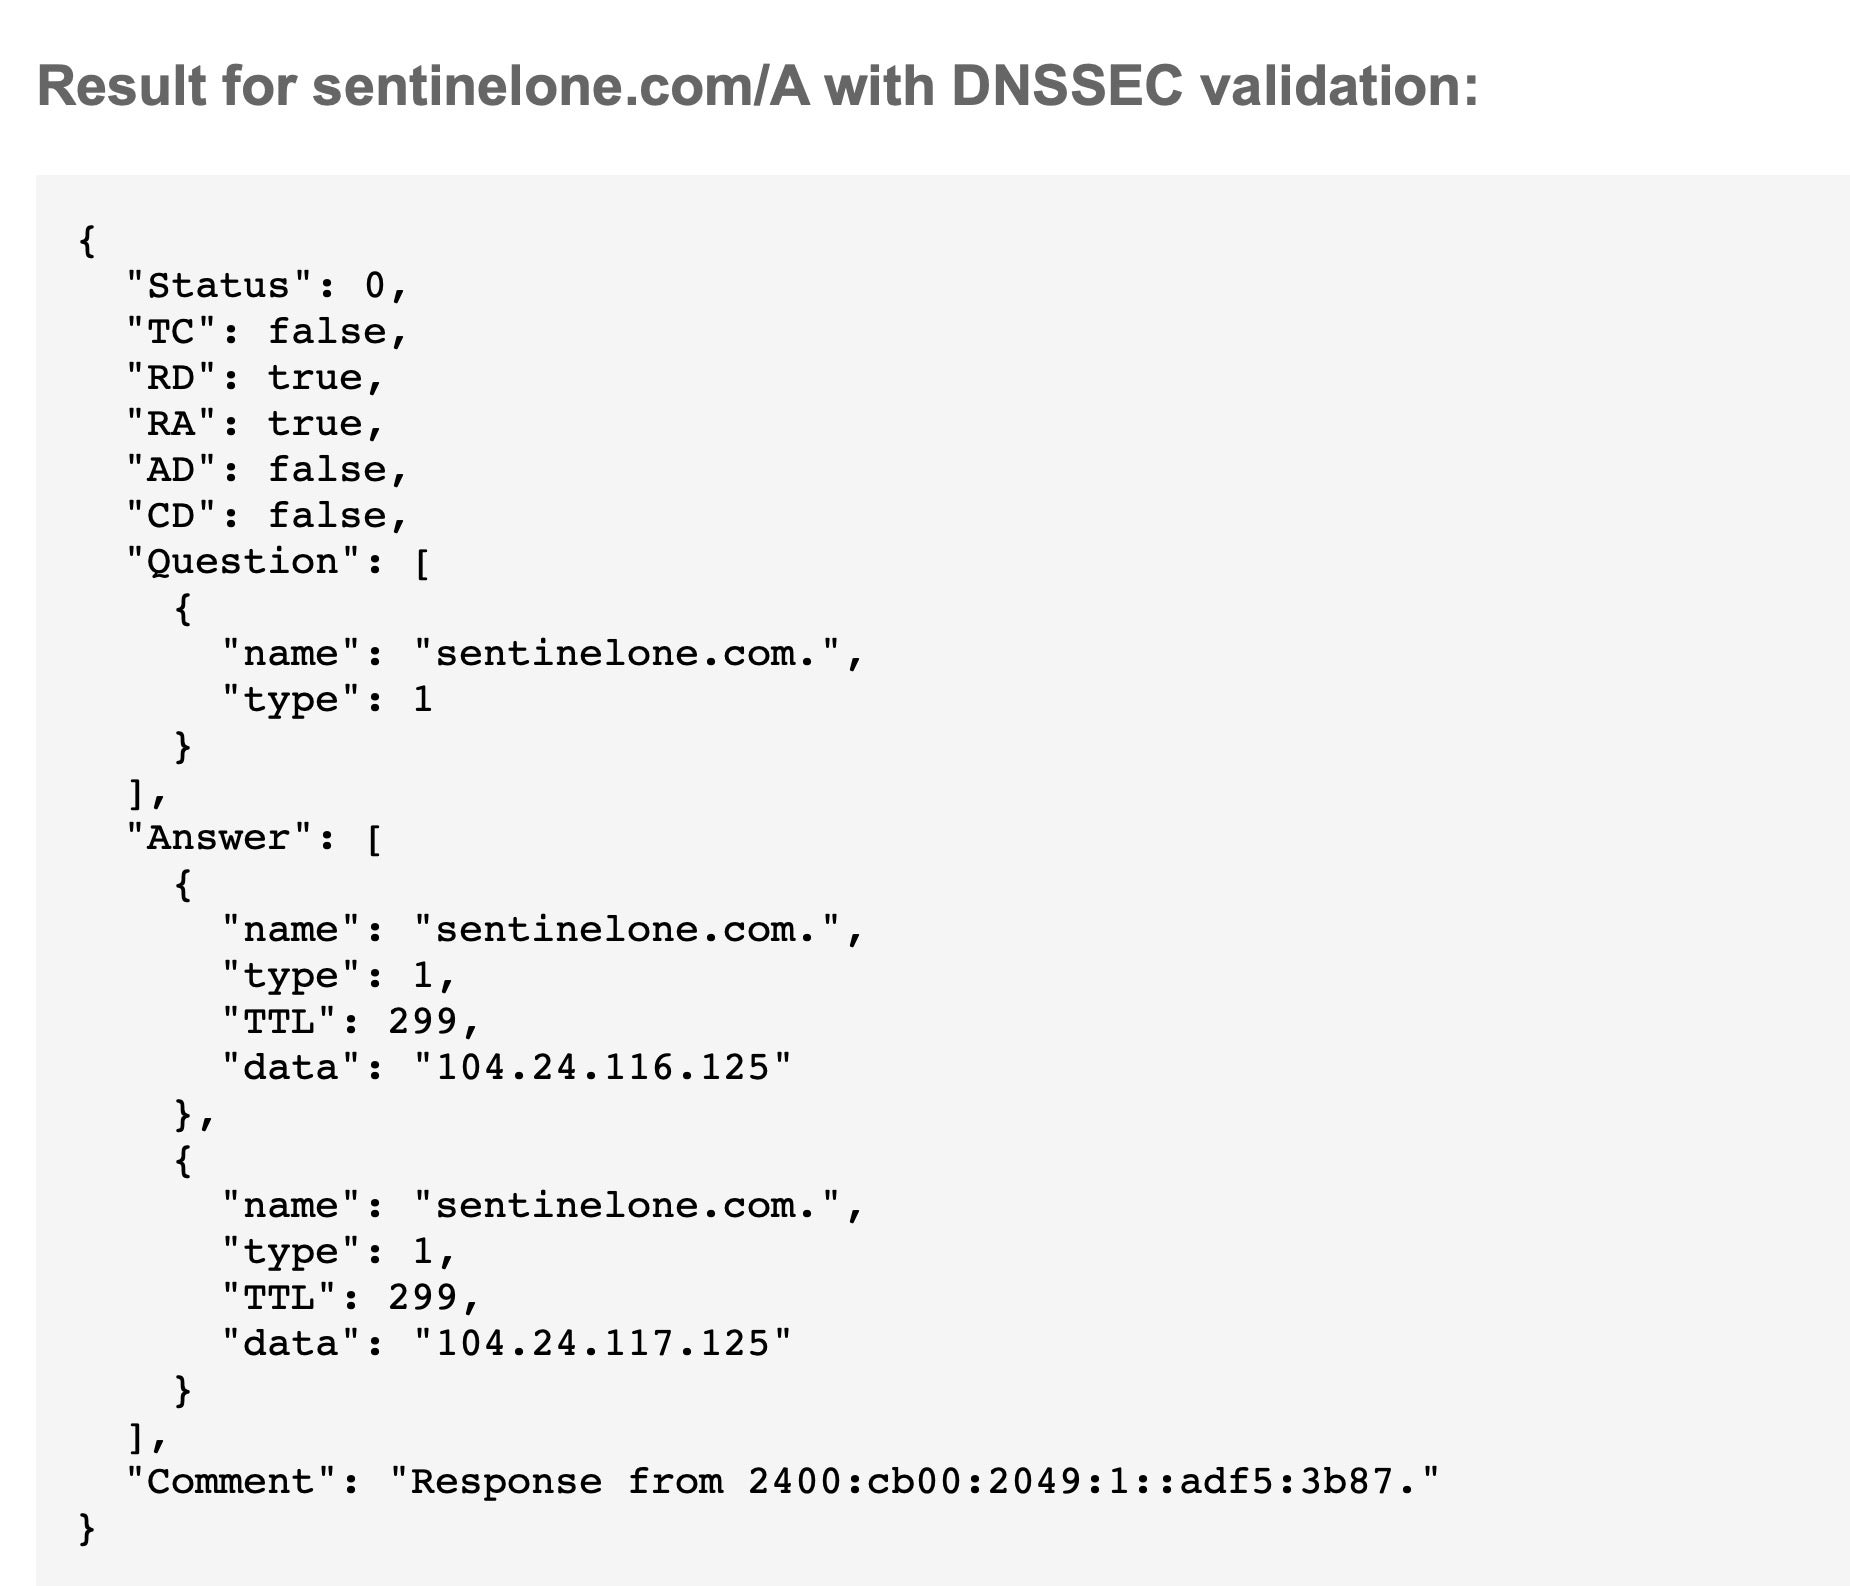Click the "AD" false line
The image size is (1850, 1586).
point(266,470)
